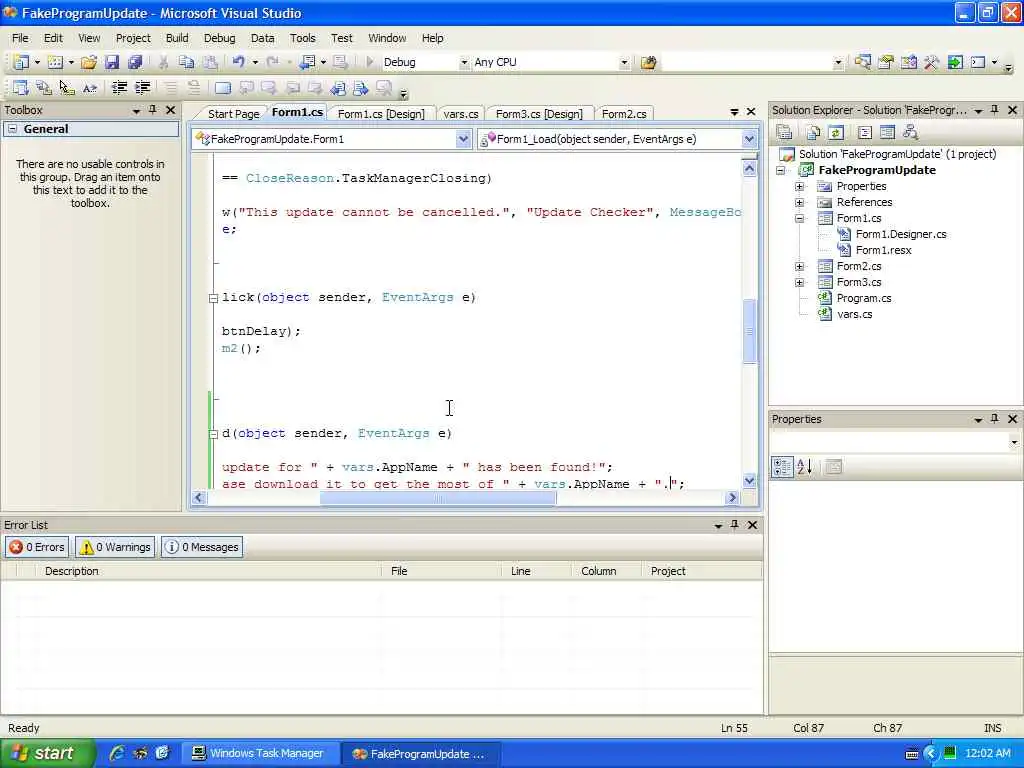
Task: Open the Form1_Load member dropdown
Action: coord(749,138)
